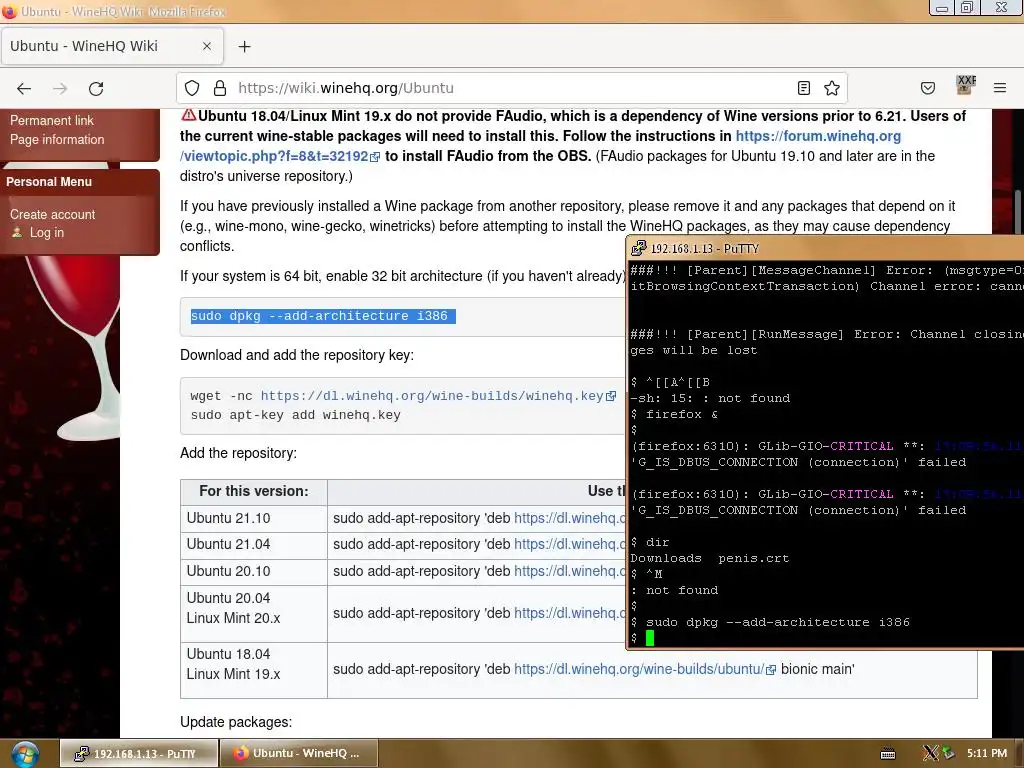The width and height of the screenshot is (1024, 768).
Task: Click 'Downloads' in the PuTTY dir output
Action: [x=665, y=558]
